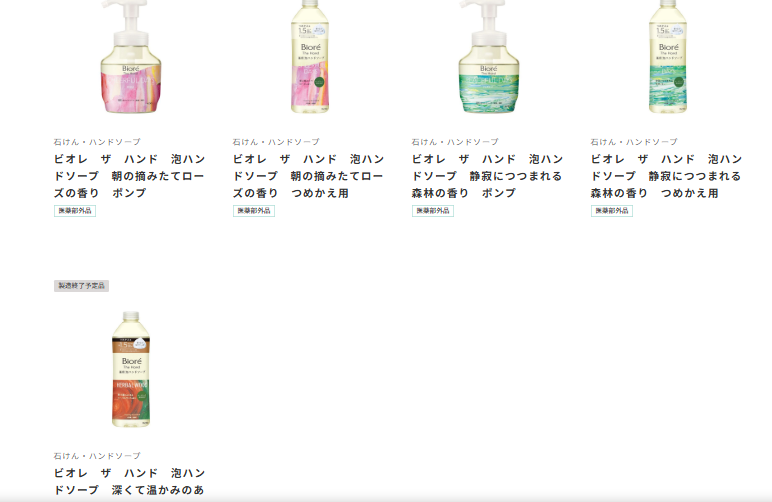The height and width of the screenshot is (502, 772).
Task: Open the forest scent refill bottle image
Action: (x=668, y=57)
